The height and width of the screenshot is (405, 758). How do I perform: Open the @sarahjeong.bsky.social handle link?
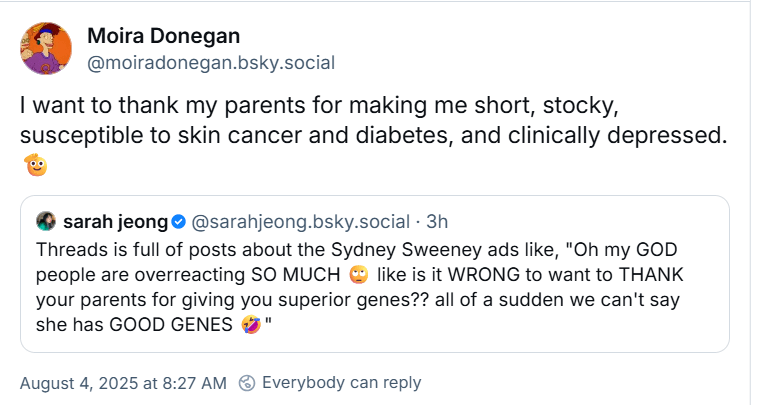pos(300,220)
